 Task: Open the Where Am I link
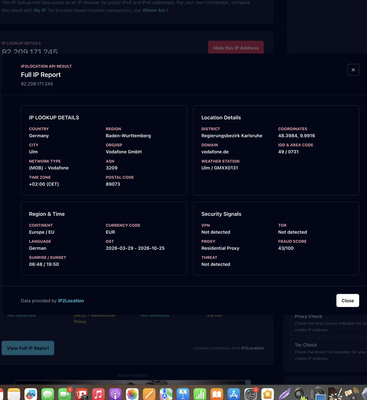click(155, 10)
